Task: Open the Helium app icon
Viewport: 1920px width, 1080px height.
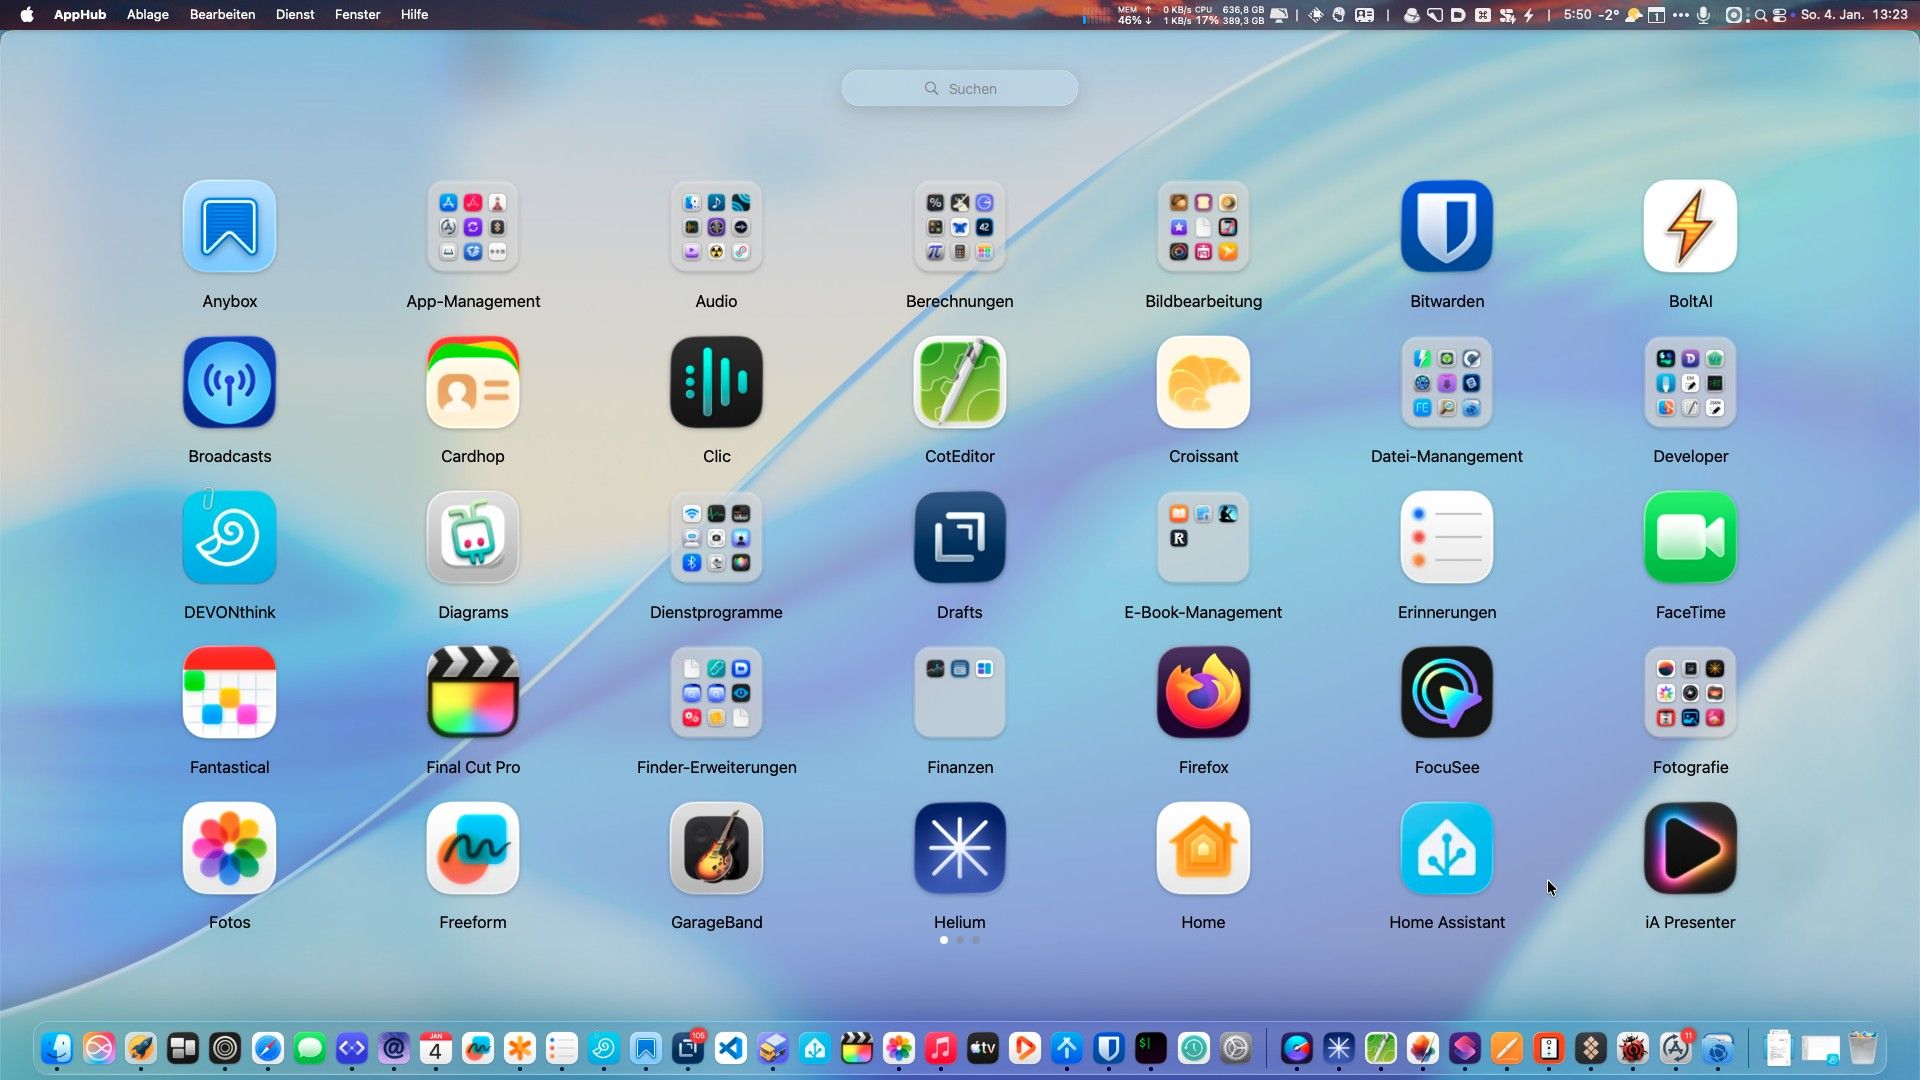Action: pos(959,848)
